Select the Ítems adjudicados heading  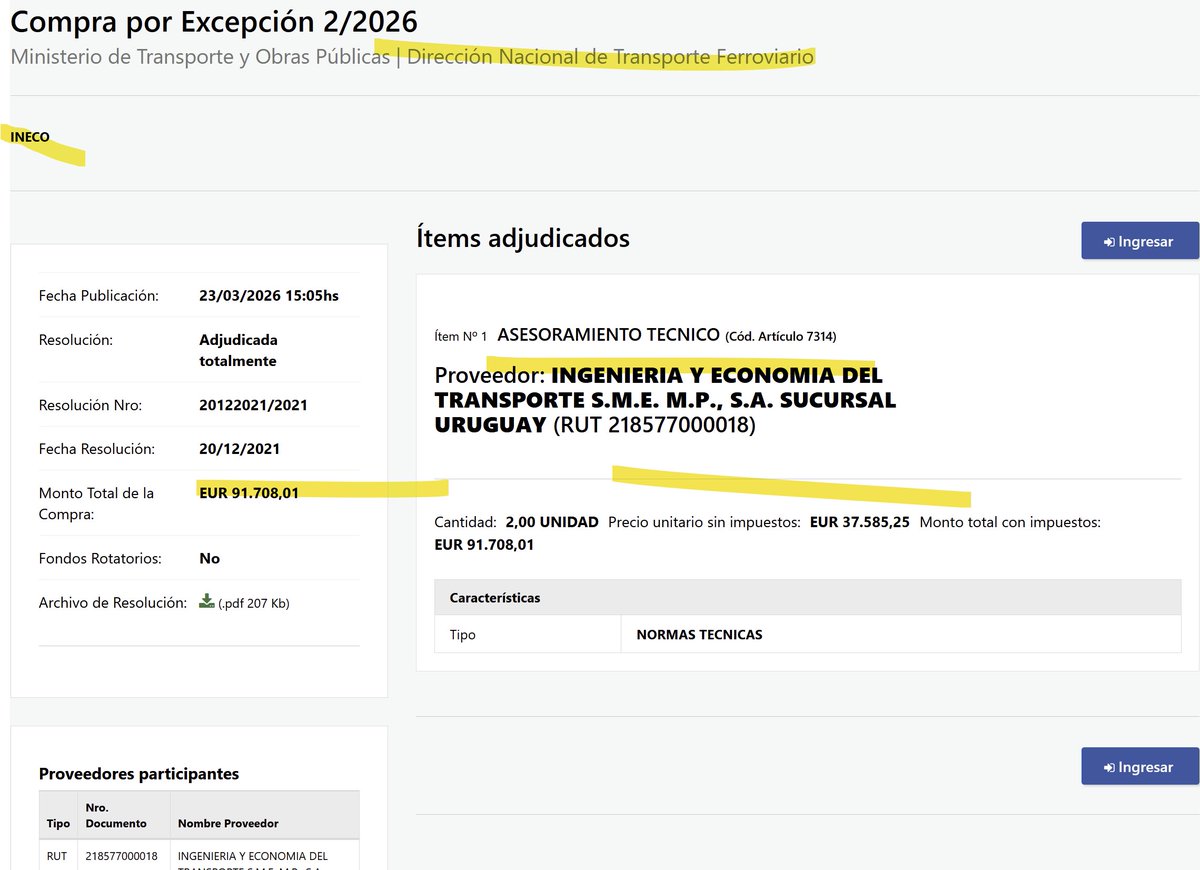[523, 238]
